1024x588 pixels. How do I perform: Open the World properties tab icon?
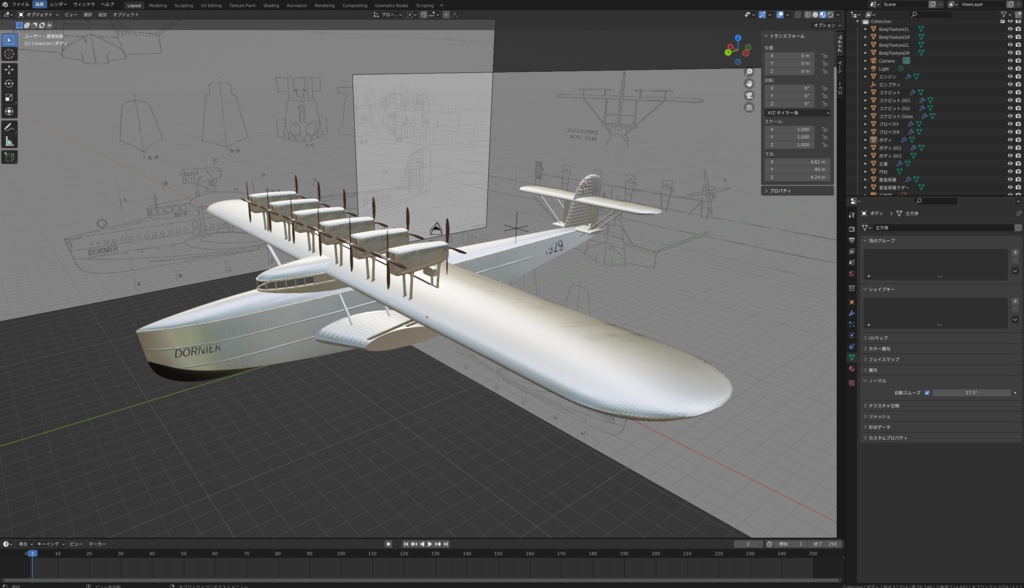point(852,273)
